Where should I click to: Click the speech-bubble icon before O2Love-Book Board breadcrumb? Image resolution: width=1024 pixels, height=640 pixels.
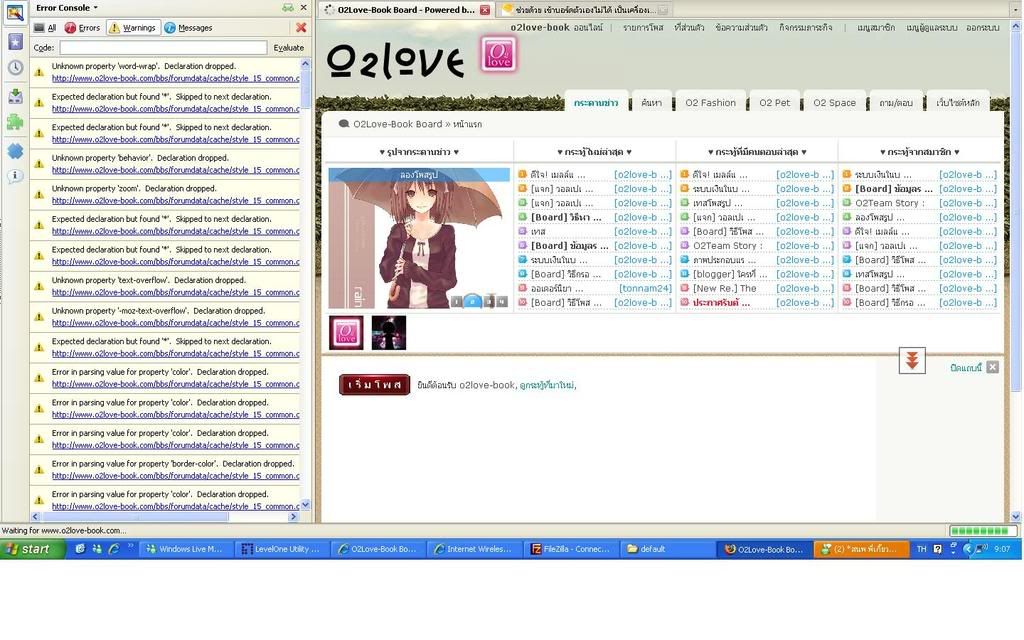(x=344, y=123)
